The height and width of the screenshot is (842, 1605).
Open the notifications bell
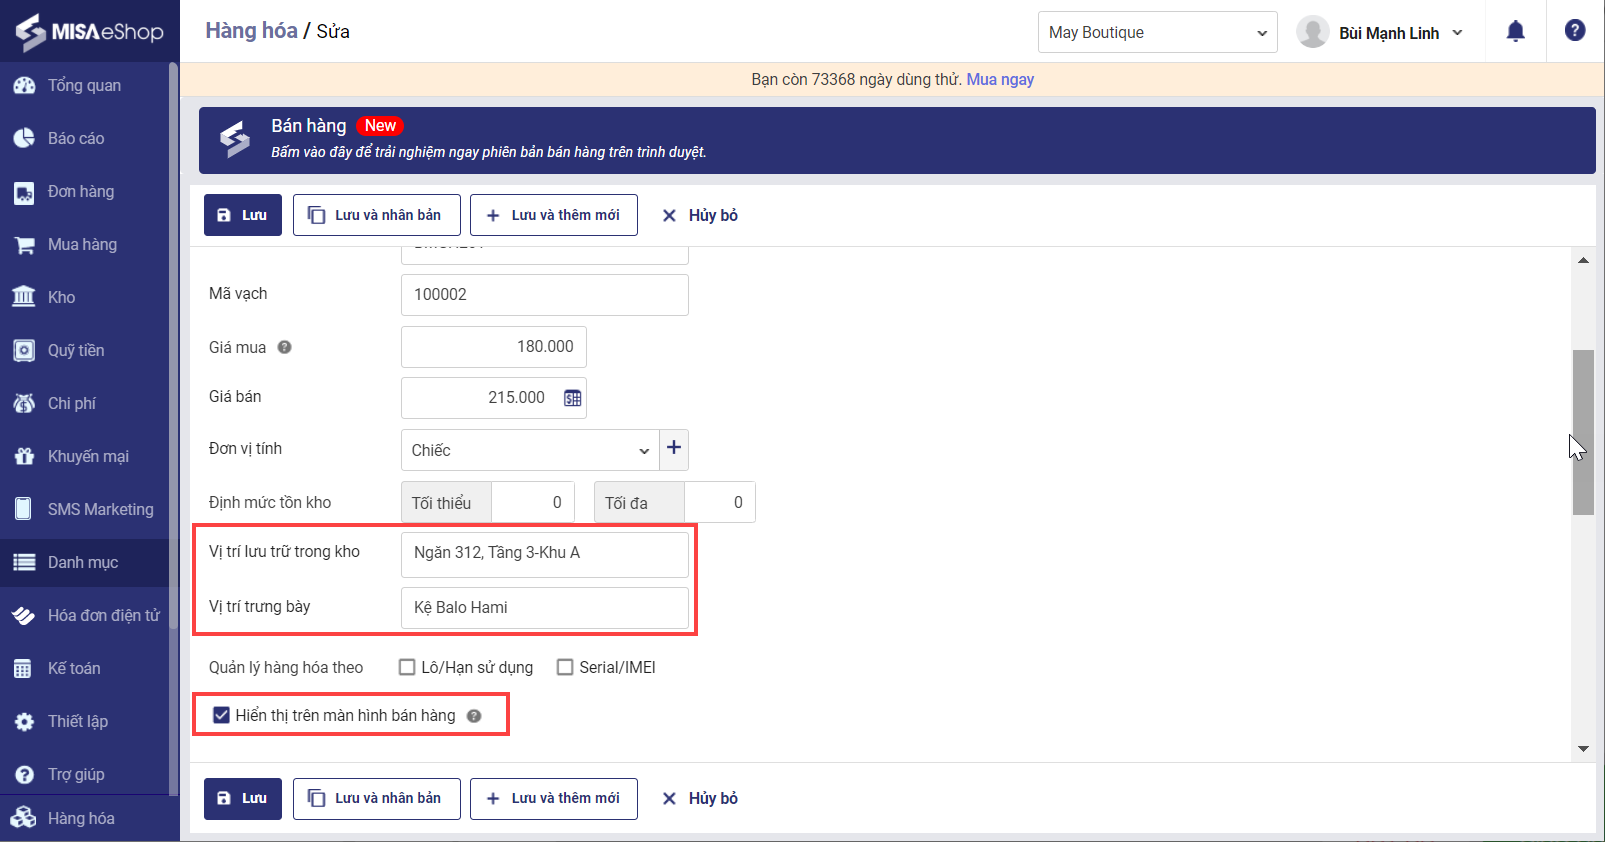click(x=1516, y=32)
